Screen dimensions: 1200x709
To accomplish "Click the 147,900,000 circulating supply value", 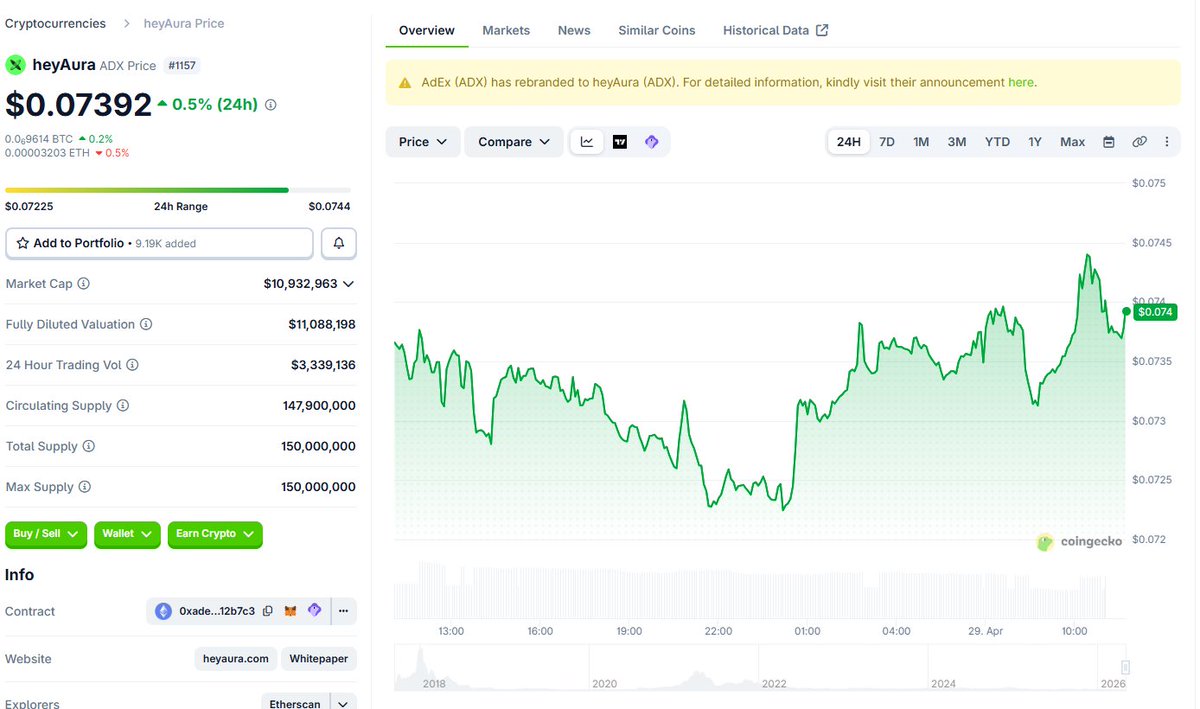I will click(319, 406).
